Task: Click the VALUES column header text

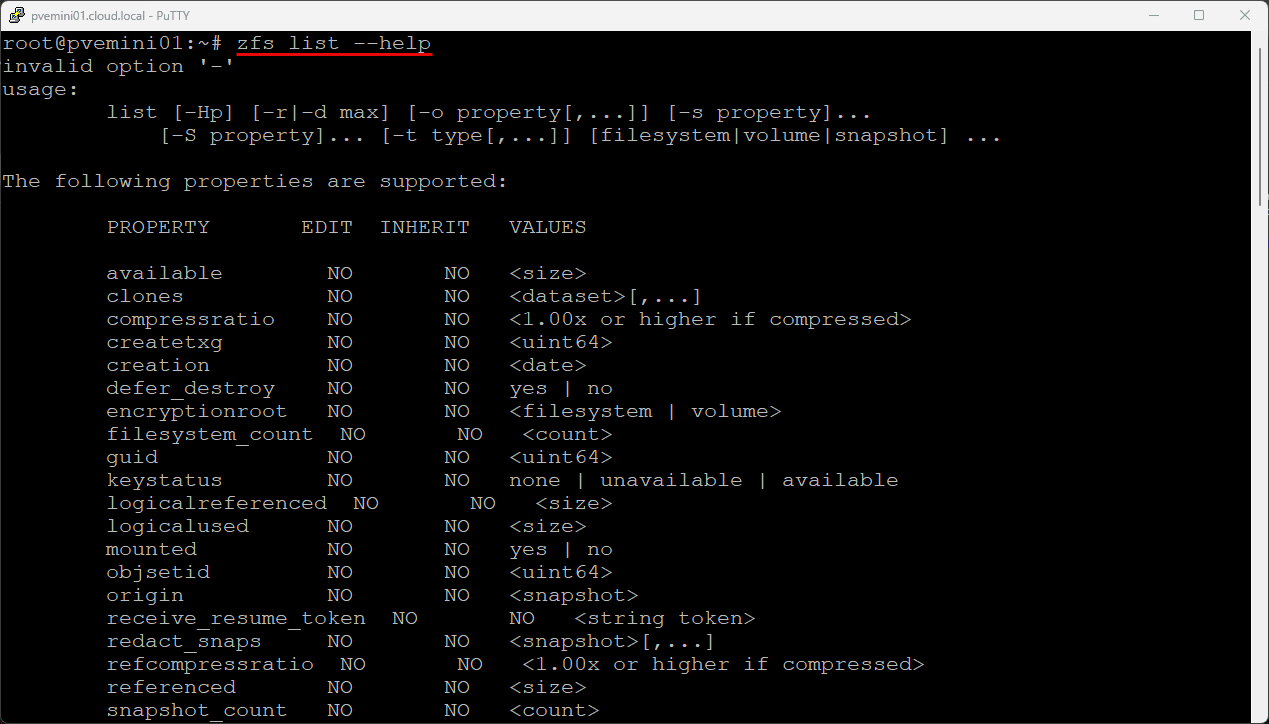Action: pos(547,227)
